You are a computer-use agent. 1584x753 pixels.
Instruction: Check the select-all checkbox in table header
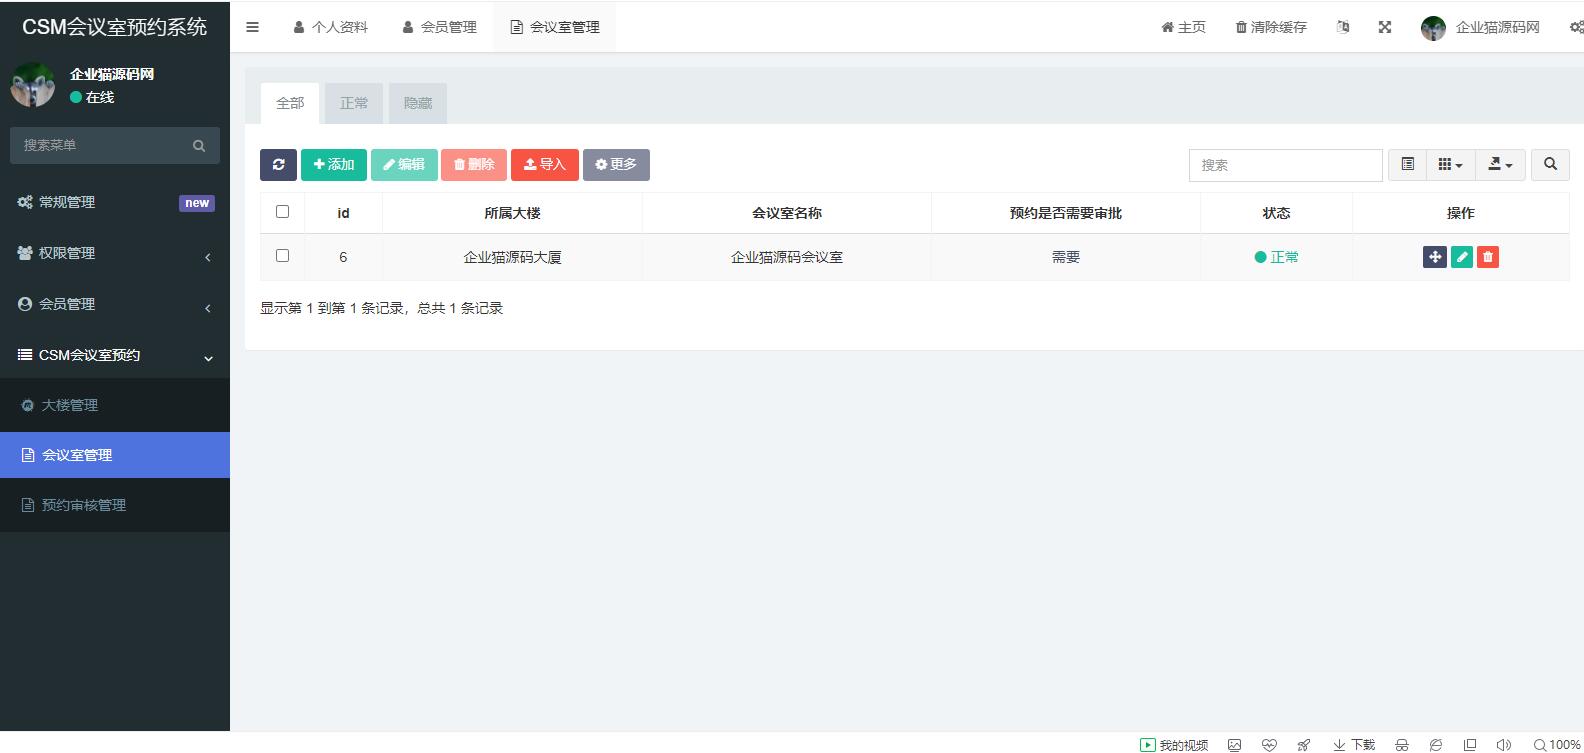click(x=282, y=212)
